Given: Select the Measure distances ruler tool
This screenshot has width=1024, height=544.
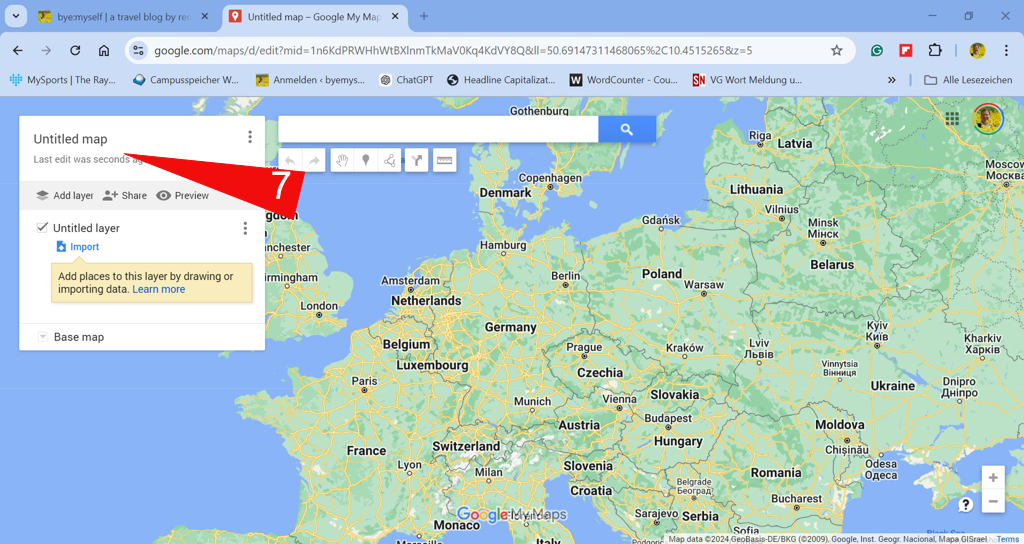Looking at the screenshot, I should (x=445, y=161).
